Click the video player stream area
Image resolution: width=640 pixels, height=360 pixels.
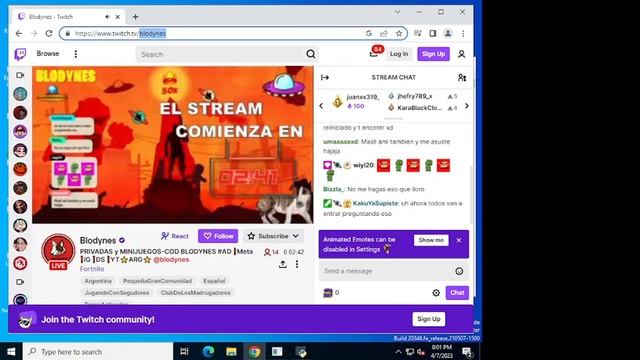click(x=173, y=145)
